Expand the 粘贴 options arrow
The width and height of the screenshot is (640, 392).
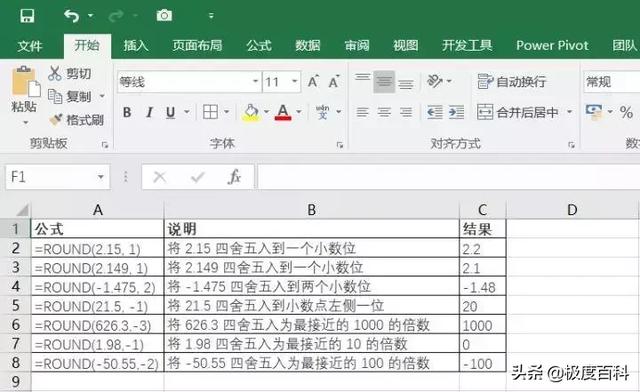click(x=25, y=122)
